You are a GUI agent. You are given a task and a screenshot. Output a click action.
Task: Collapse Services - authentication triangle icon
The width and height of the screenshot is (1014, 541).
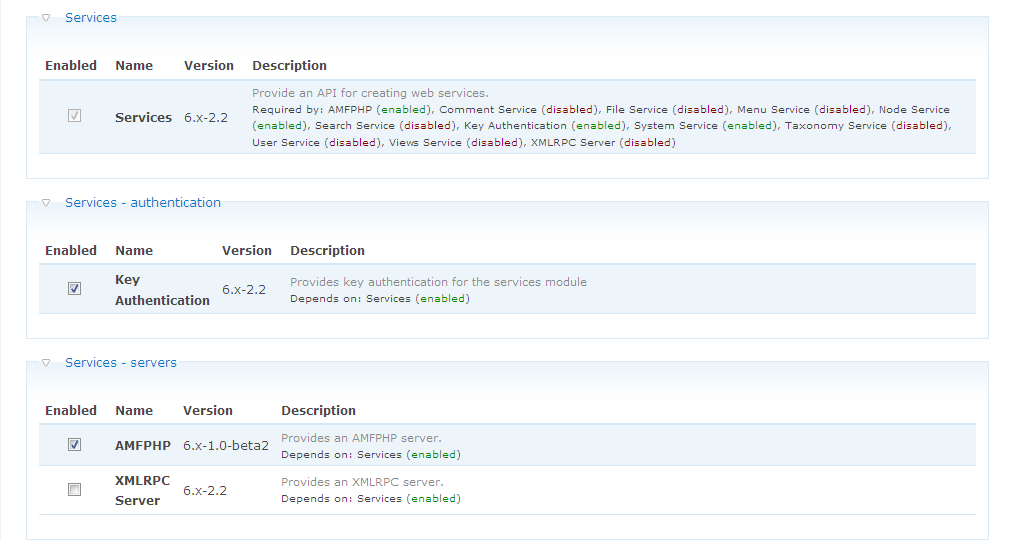pyautogui.click(x=46, y=203)
